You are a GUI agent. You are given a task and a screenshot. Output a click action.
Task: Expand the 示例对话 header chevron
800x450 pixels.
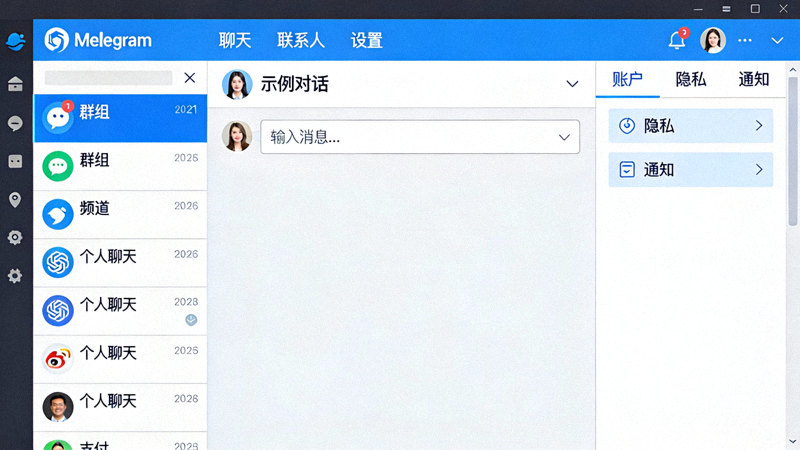click(572, 84)
